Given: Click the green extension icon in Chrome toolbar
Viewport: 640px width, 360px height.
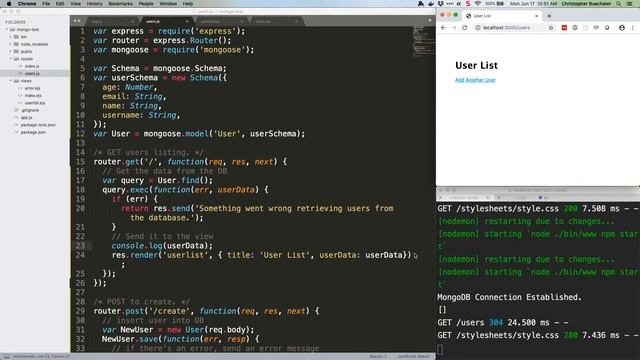Looking at the screenshot, I should click(x=575, y=28).
